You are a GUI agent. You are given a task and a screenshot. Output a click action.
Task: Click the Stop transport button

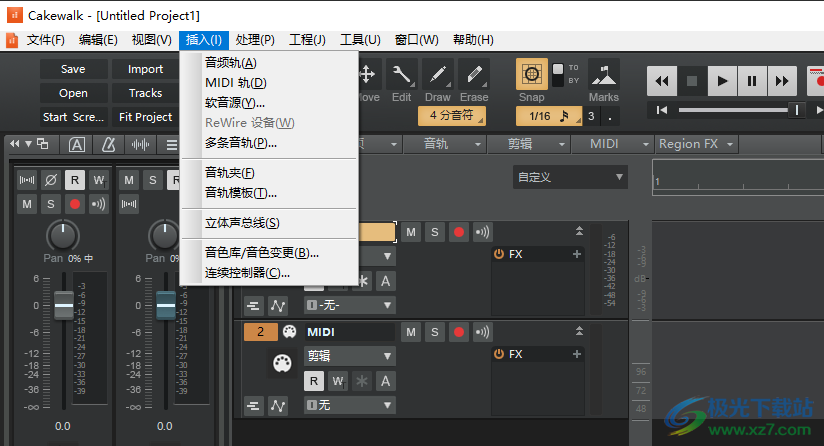pos(692,81)
